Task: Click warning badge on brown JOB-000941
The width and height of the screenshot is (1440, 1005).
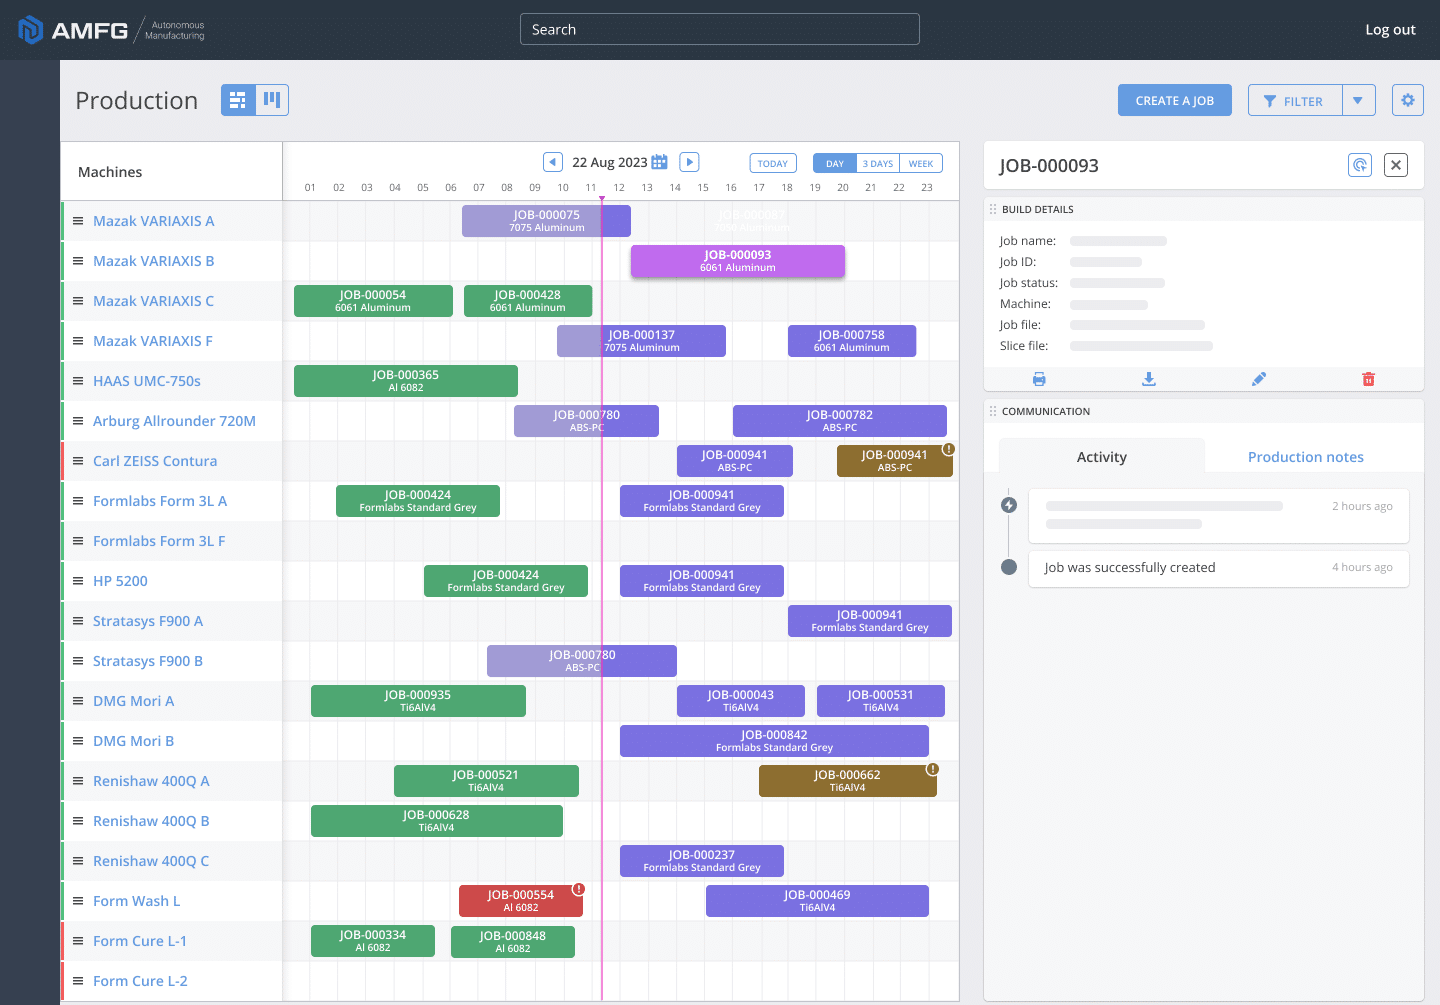Action: (x=948, y=449)
